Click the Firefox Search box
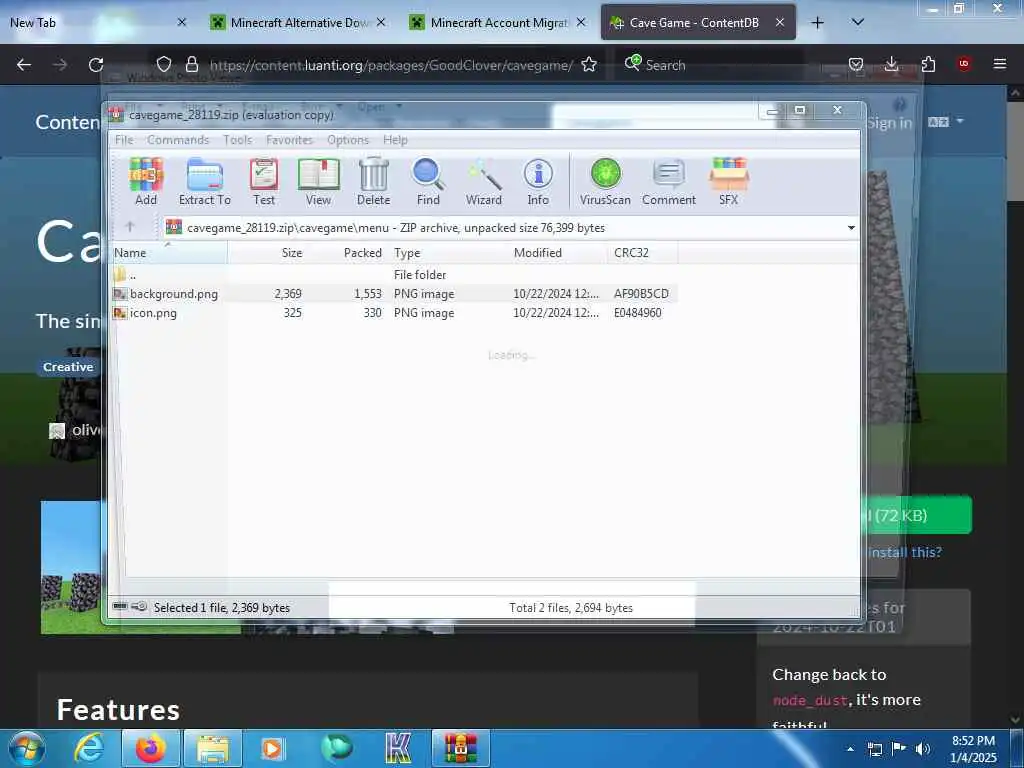 [x=710, y=65]
